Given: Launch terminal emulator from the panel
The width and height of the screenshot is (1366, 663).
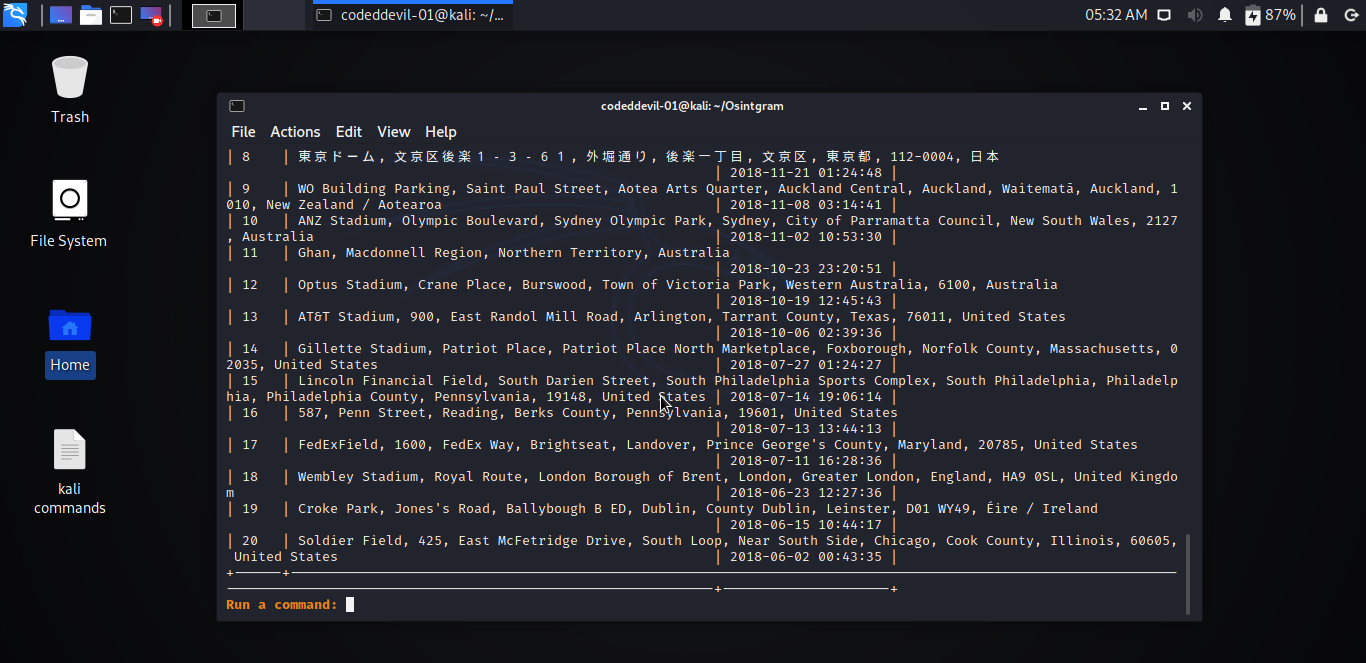Looking at the screenshot, I should click(121, 15).
